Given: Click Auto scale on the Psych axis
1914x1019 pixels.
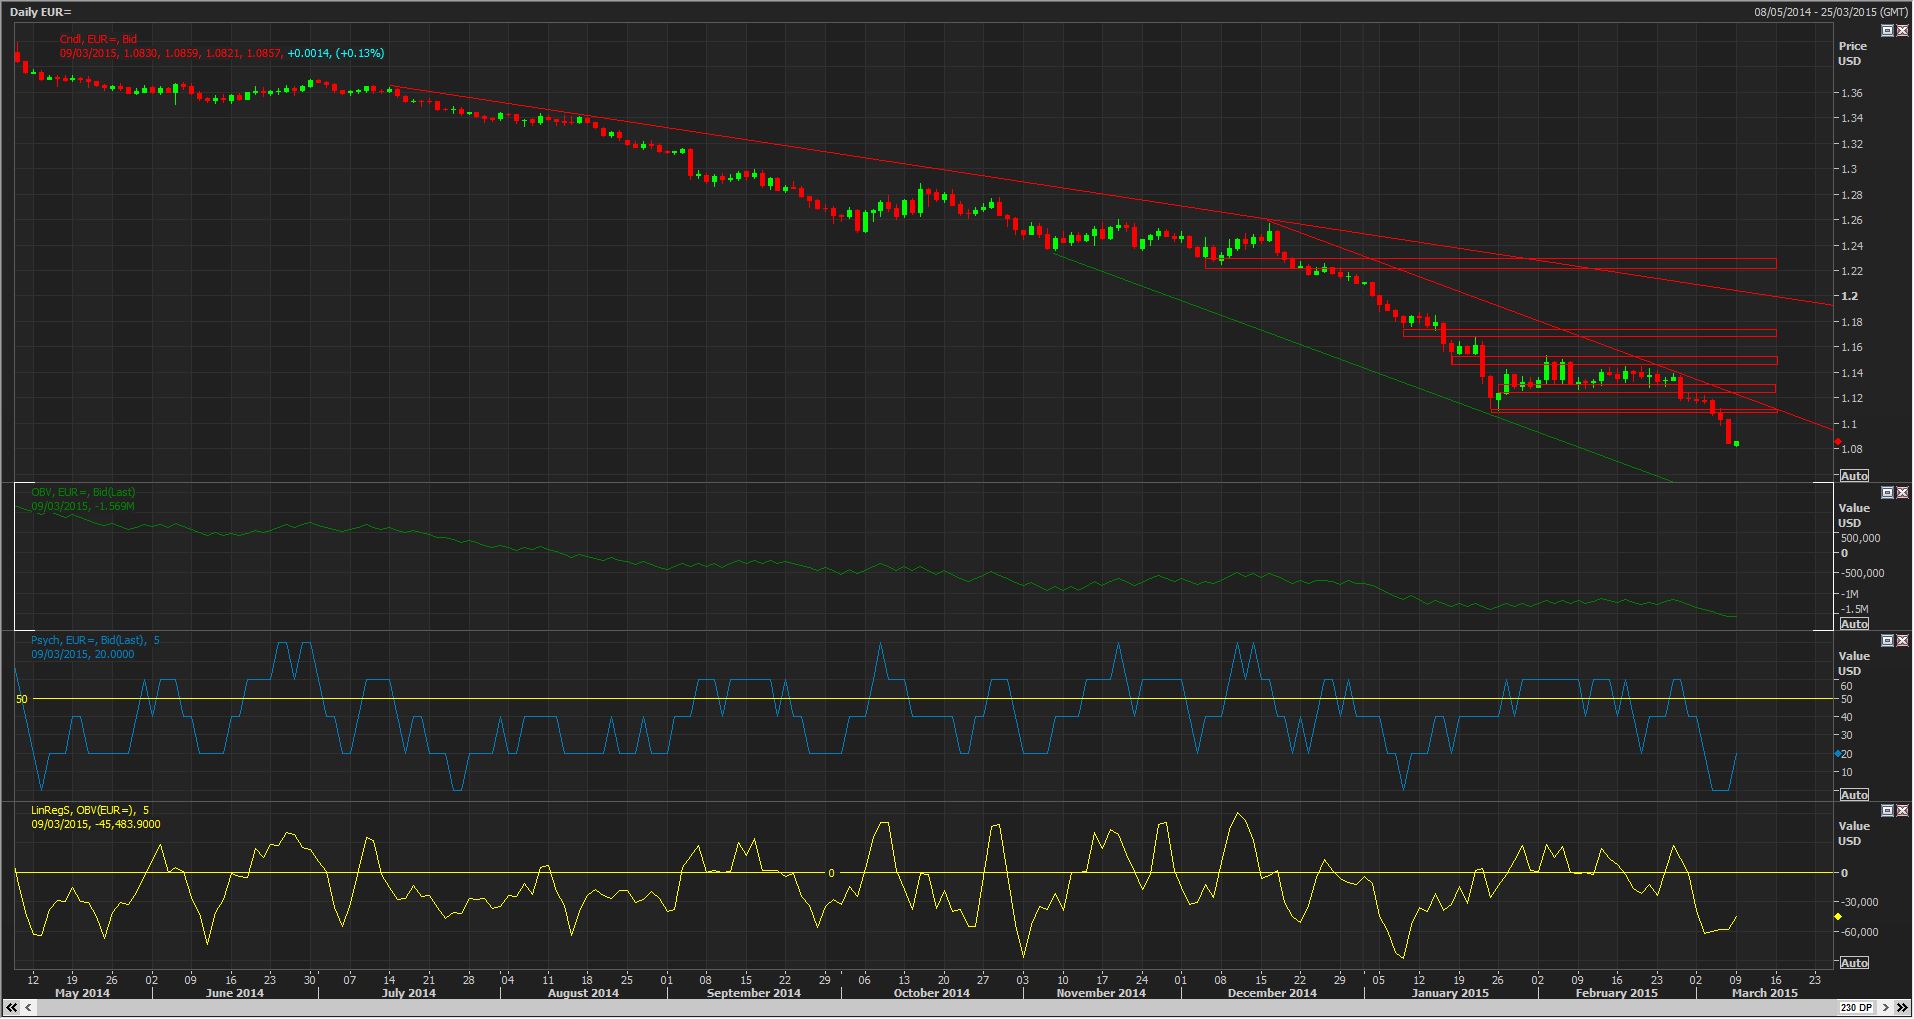Looking at the screenshot, I should (x=1854, y=795).
